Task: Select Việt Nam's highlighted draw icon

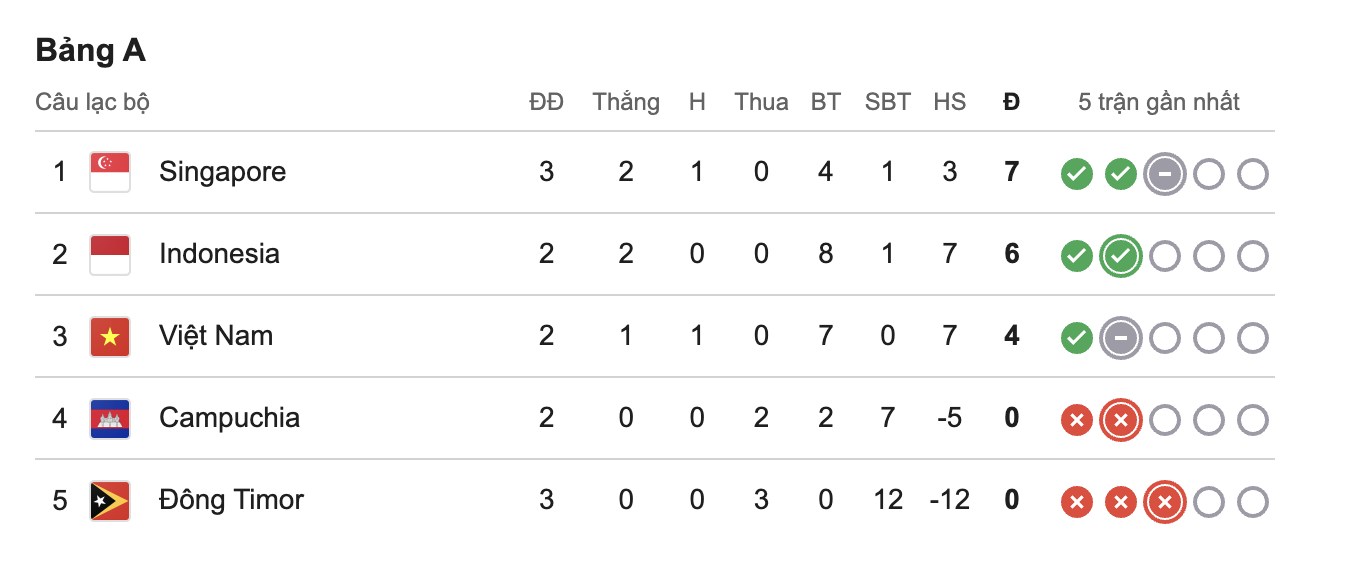Action: (1121, 339)
